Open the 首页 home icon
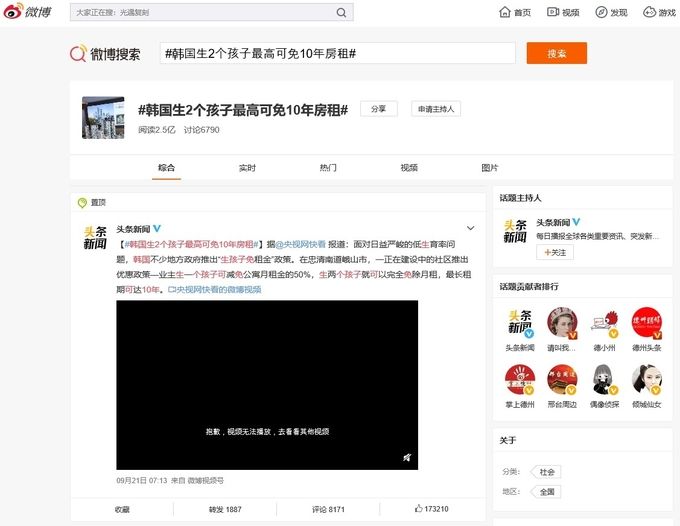This screenshot has height=526, width=680. coord(505,12)
